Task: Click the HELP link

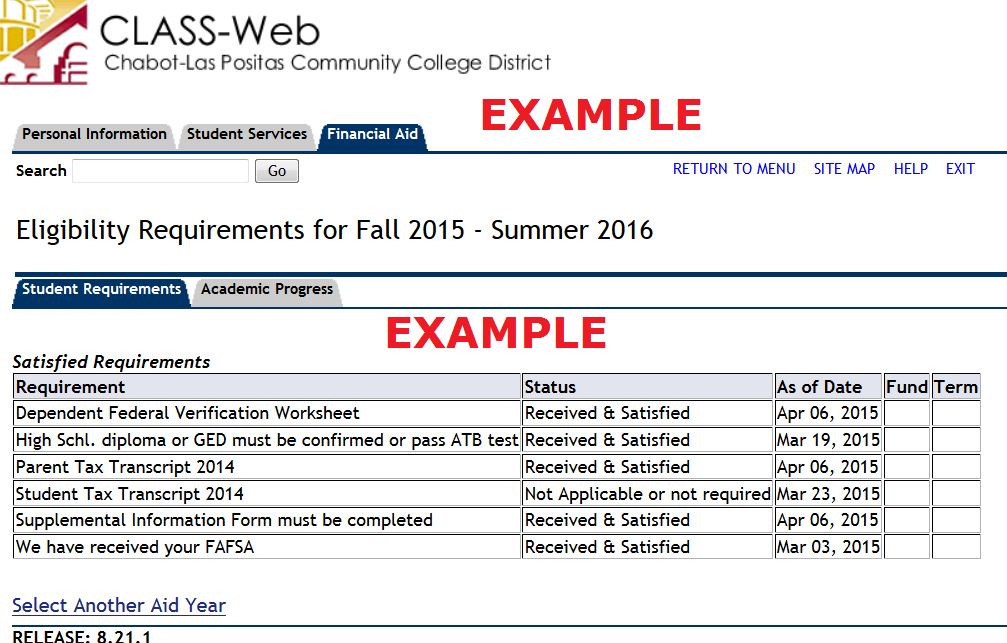Action: point(910,169)
